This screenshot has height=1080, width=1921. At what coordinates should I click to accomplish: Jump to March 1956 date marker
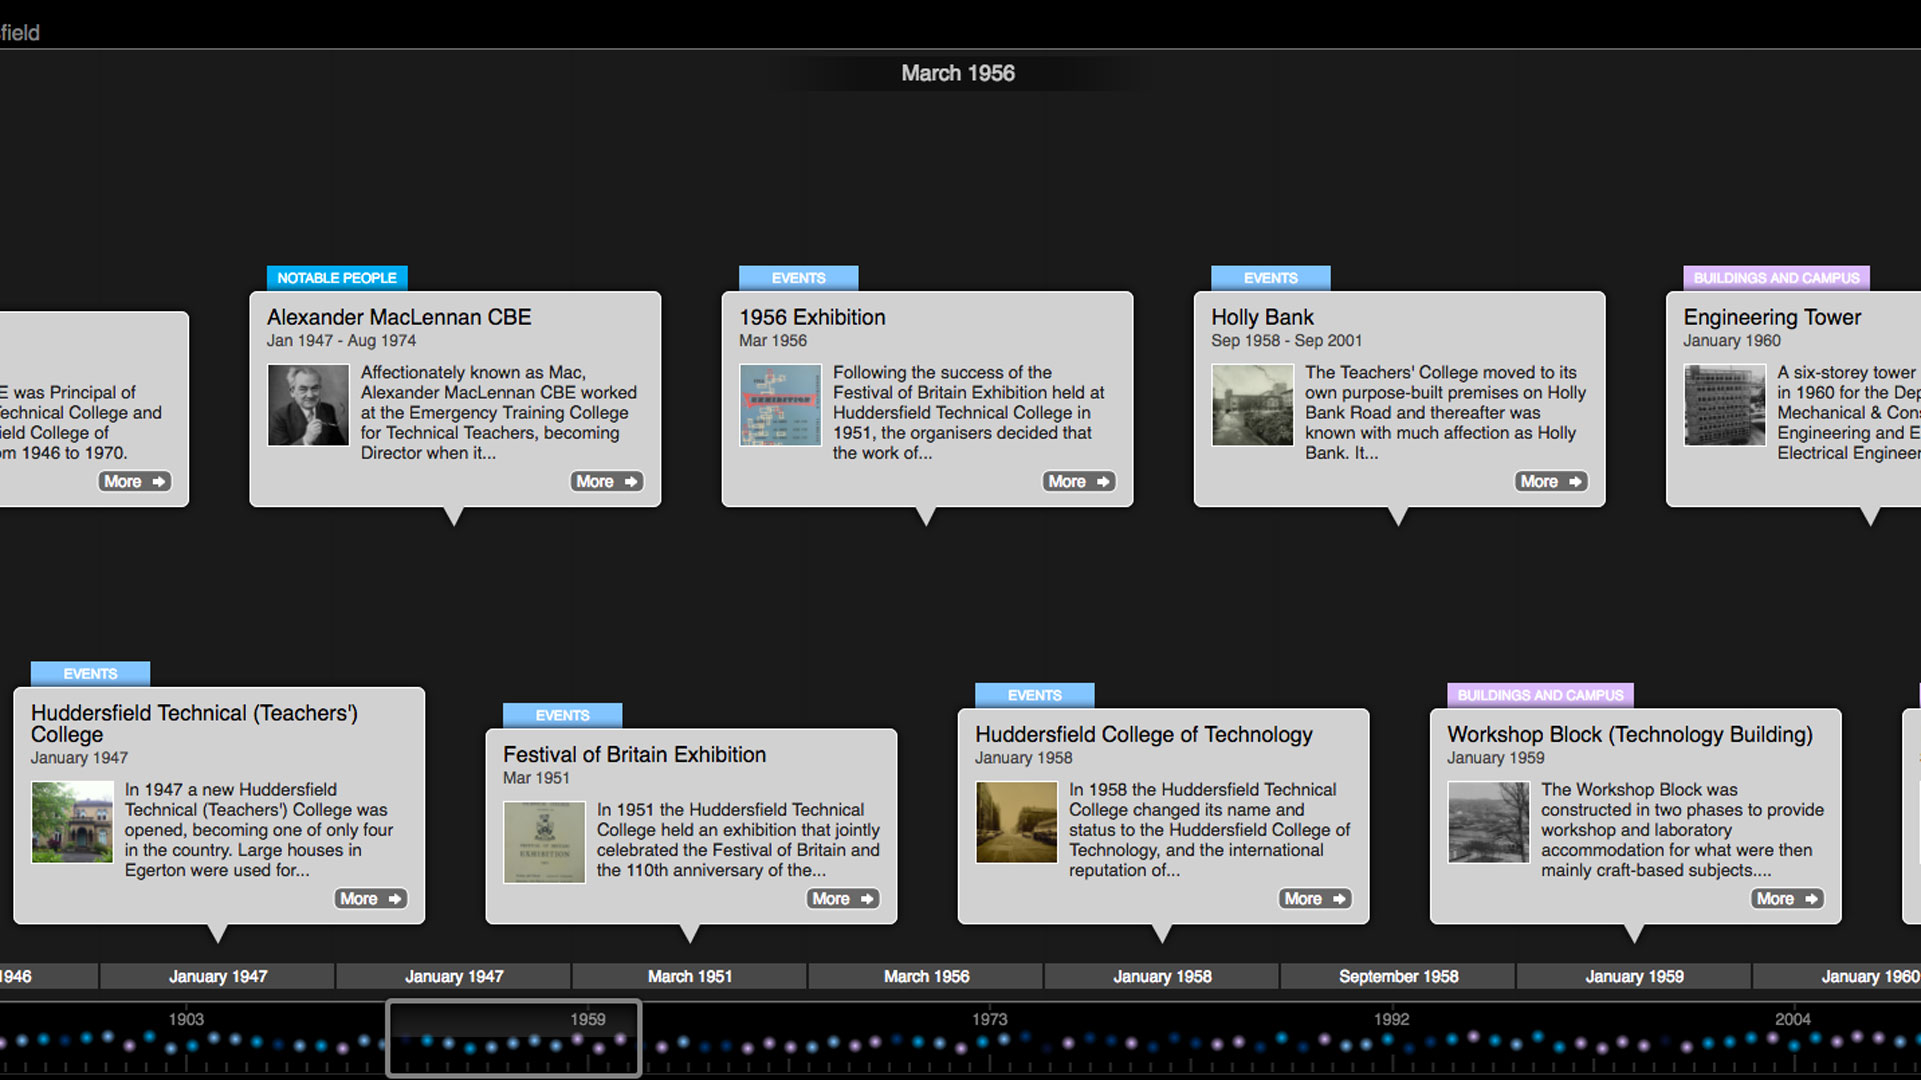coord(926,976)
